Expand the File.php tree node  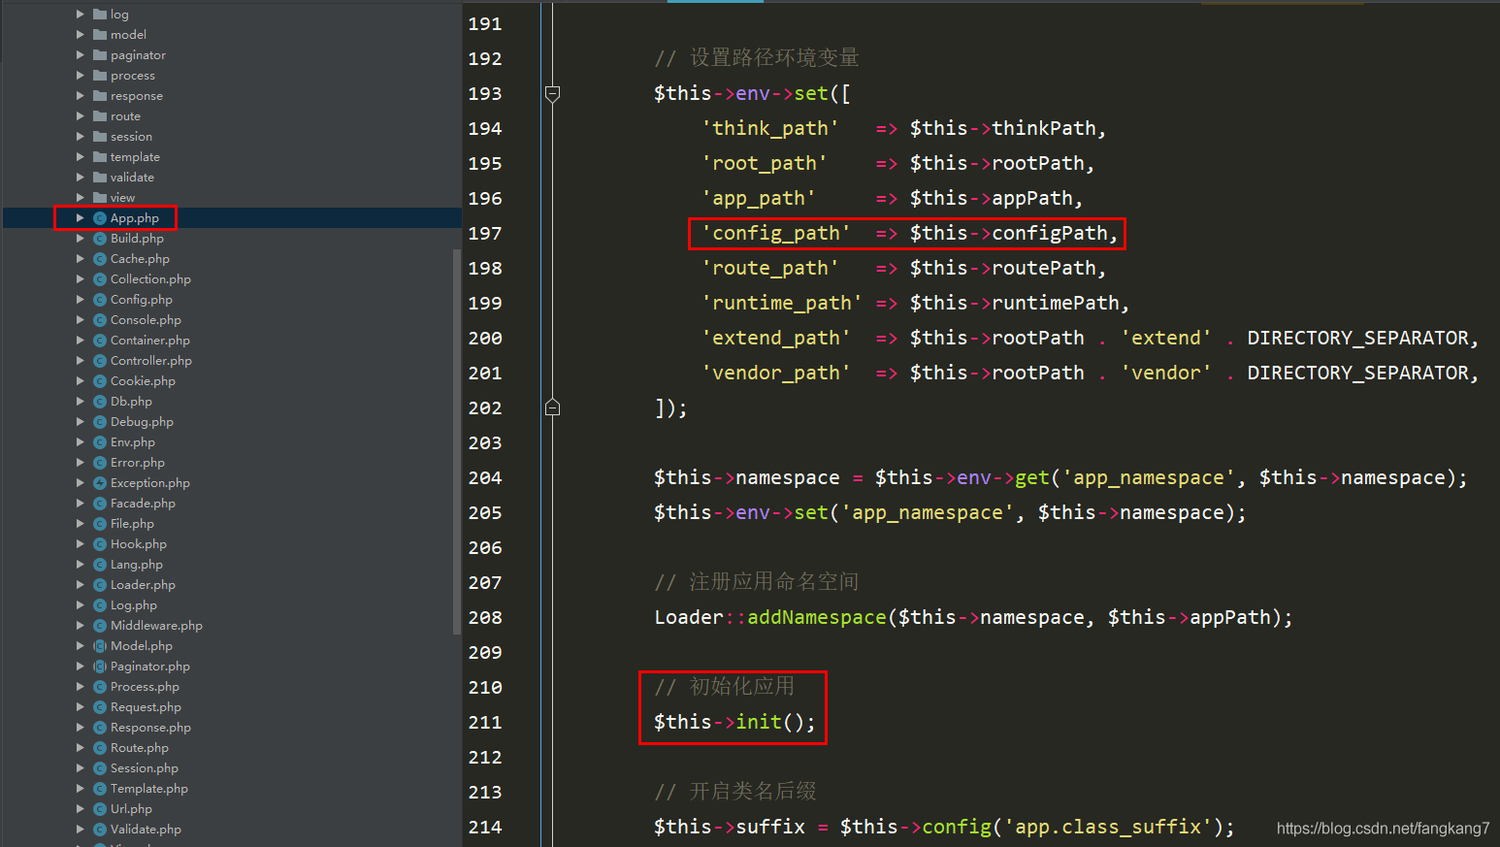coord(80,524)
